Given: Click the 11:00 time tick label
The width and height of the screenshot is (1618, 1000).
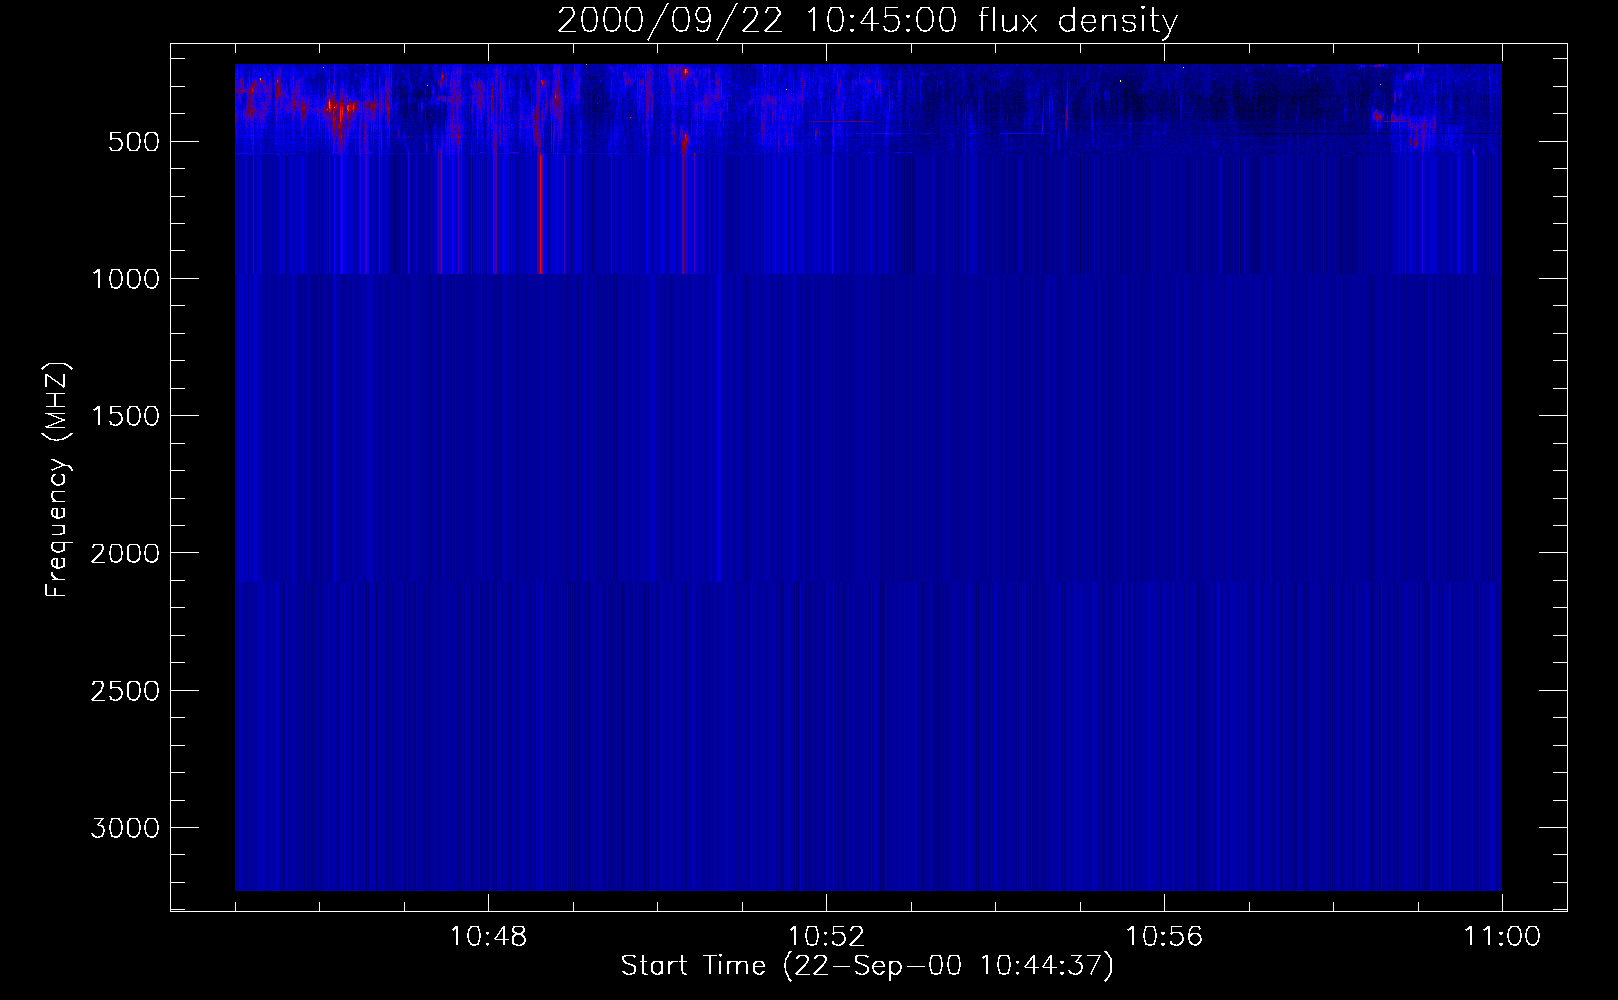Looking at the screenshot, I should tap(1502, 937).
